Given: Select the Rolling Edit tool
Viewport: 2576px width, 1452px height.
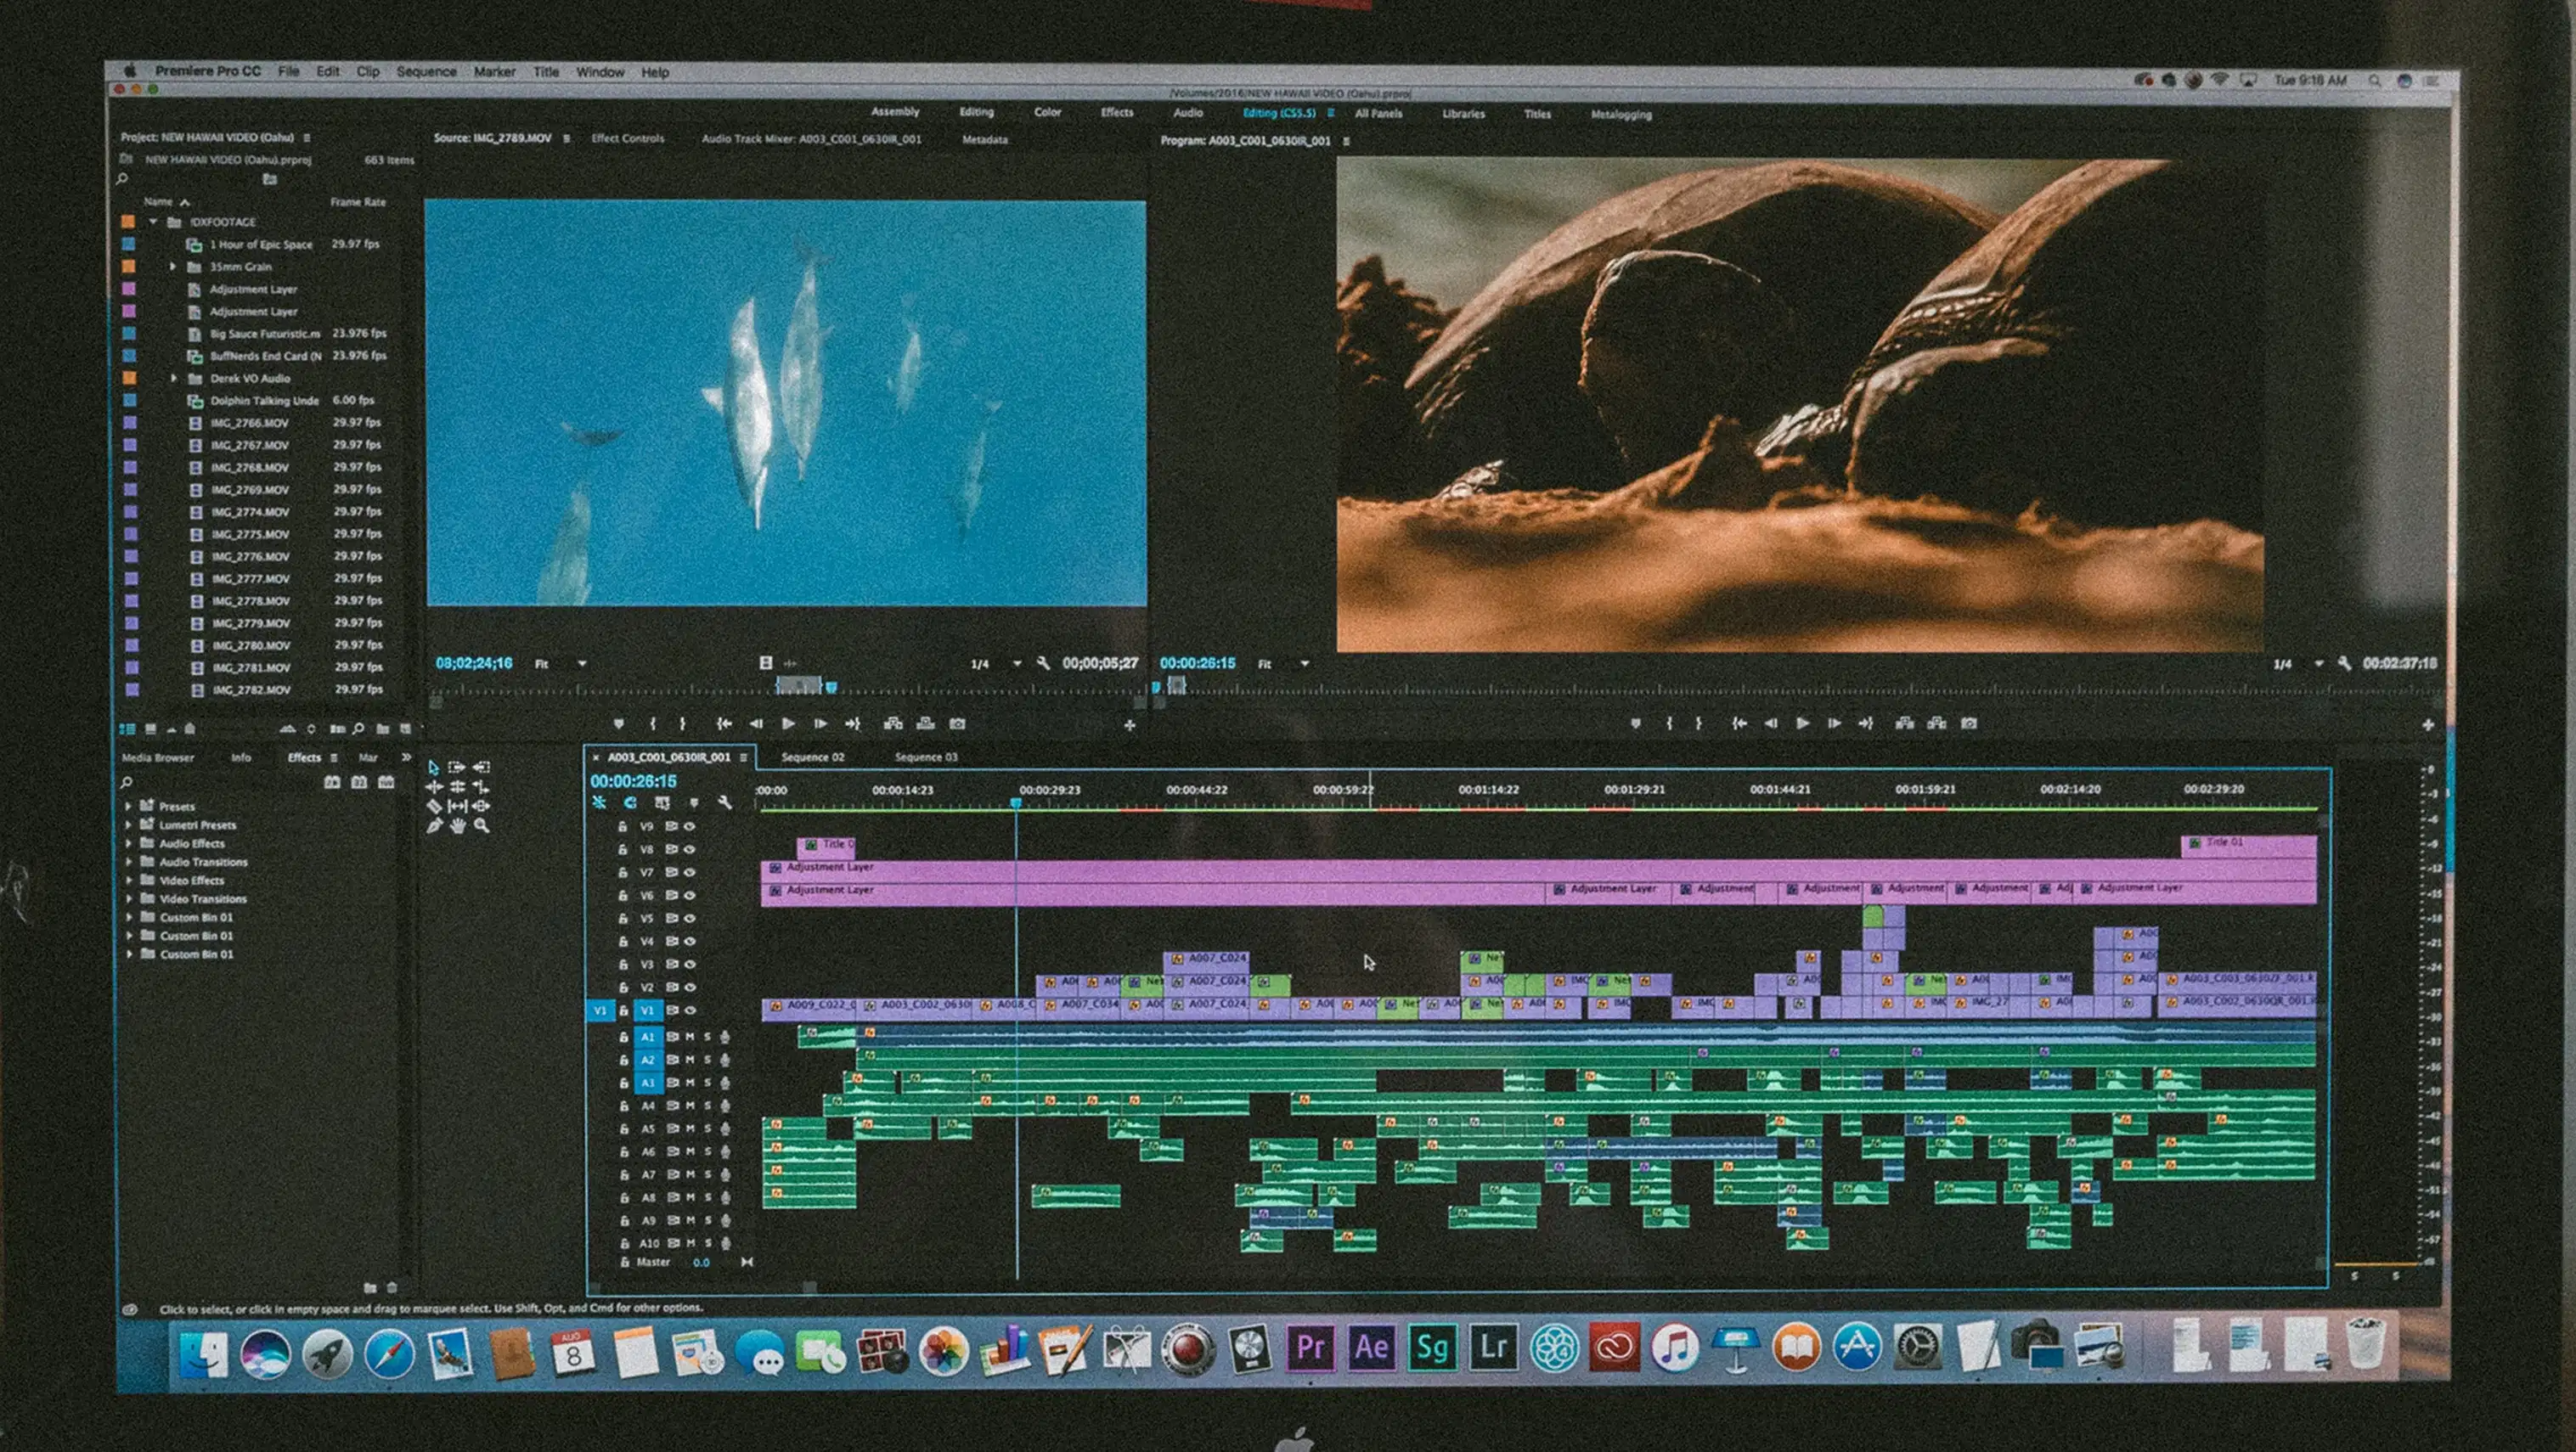Looking at the screenshot, I should tap(457, 787).
